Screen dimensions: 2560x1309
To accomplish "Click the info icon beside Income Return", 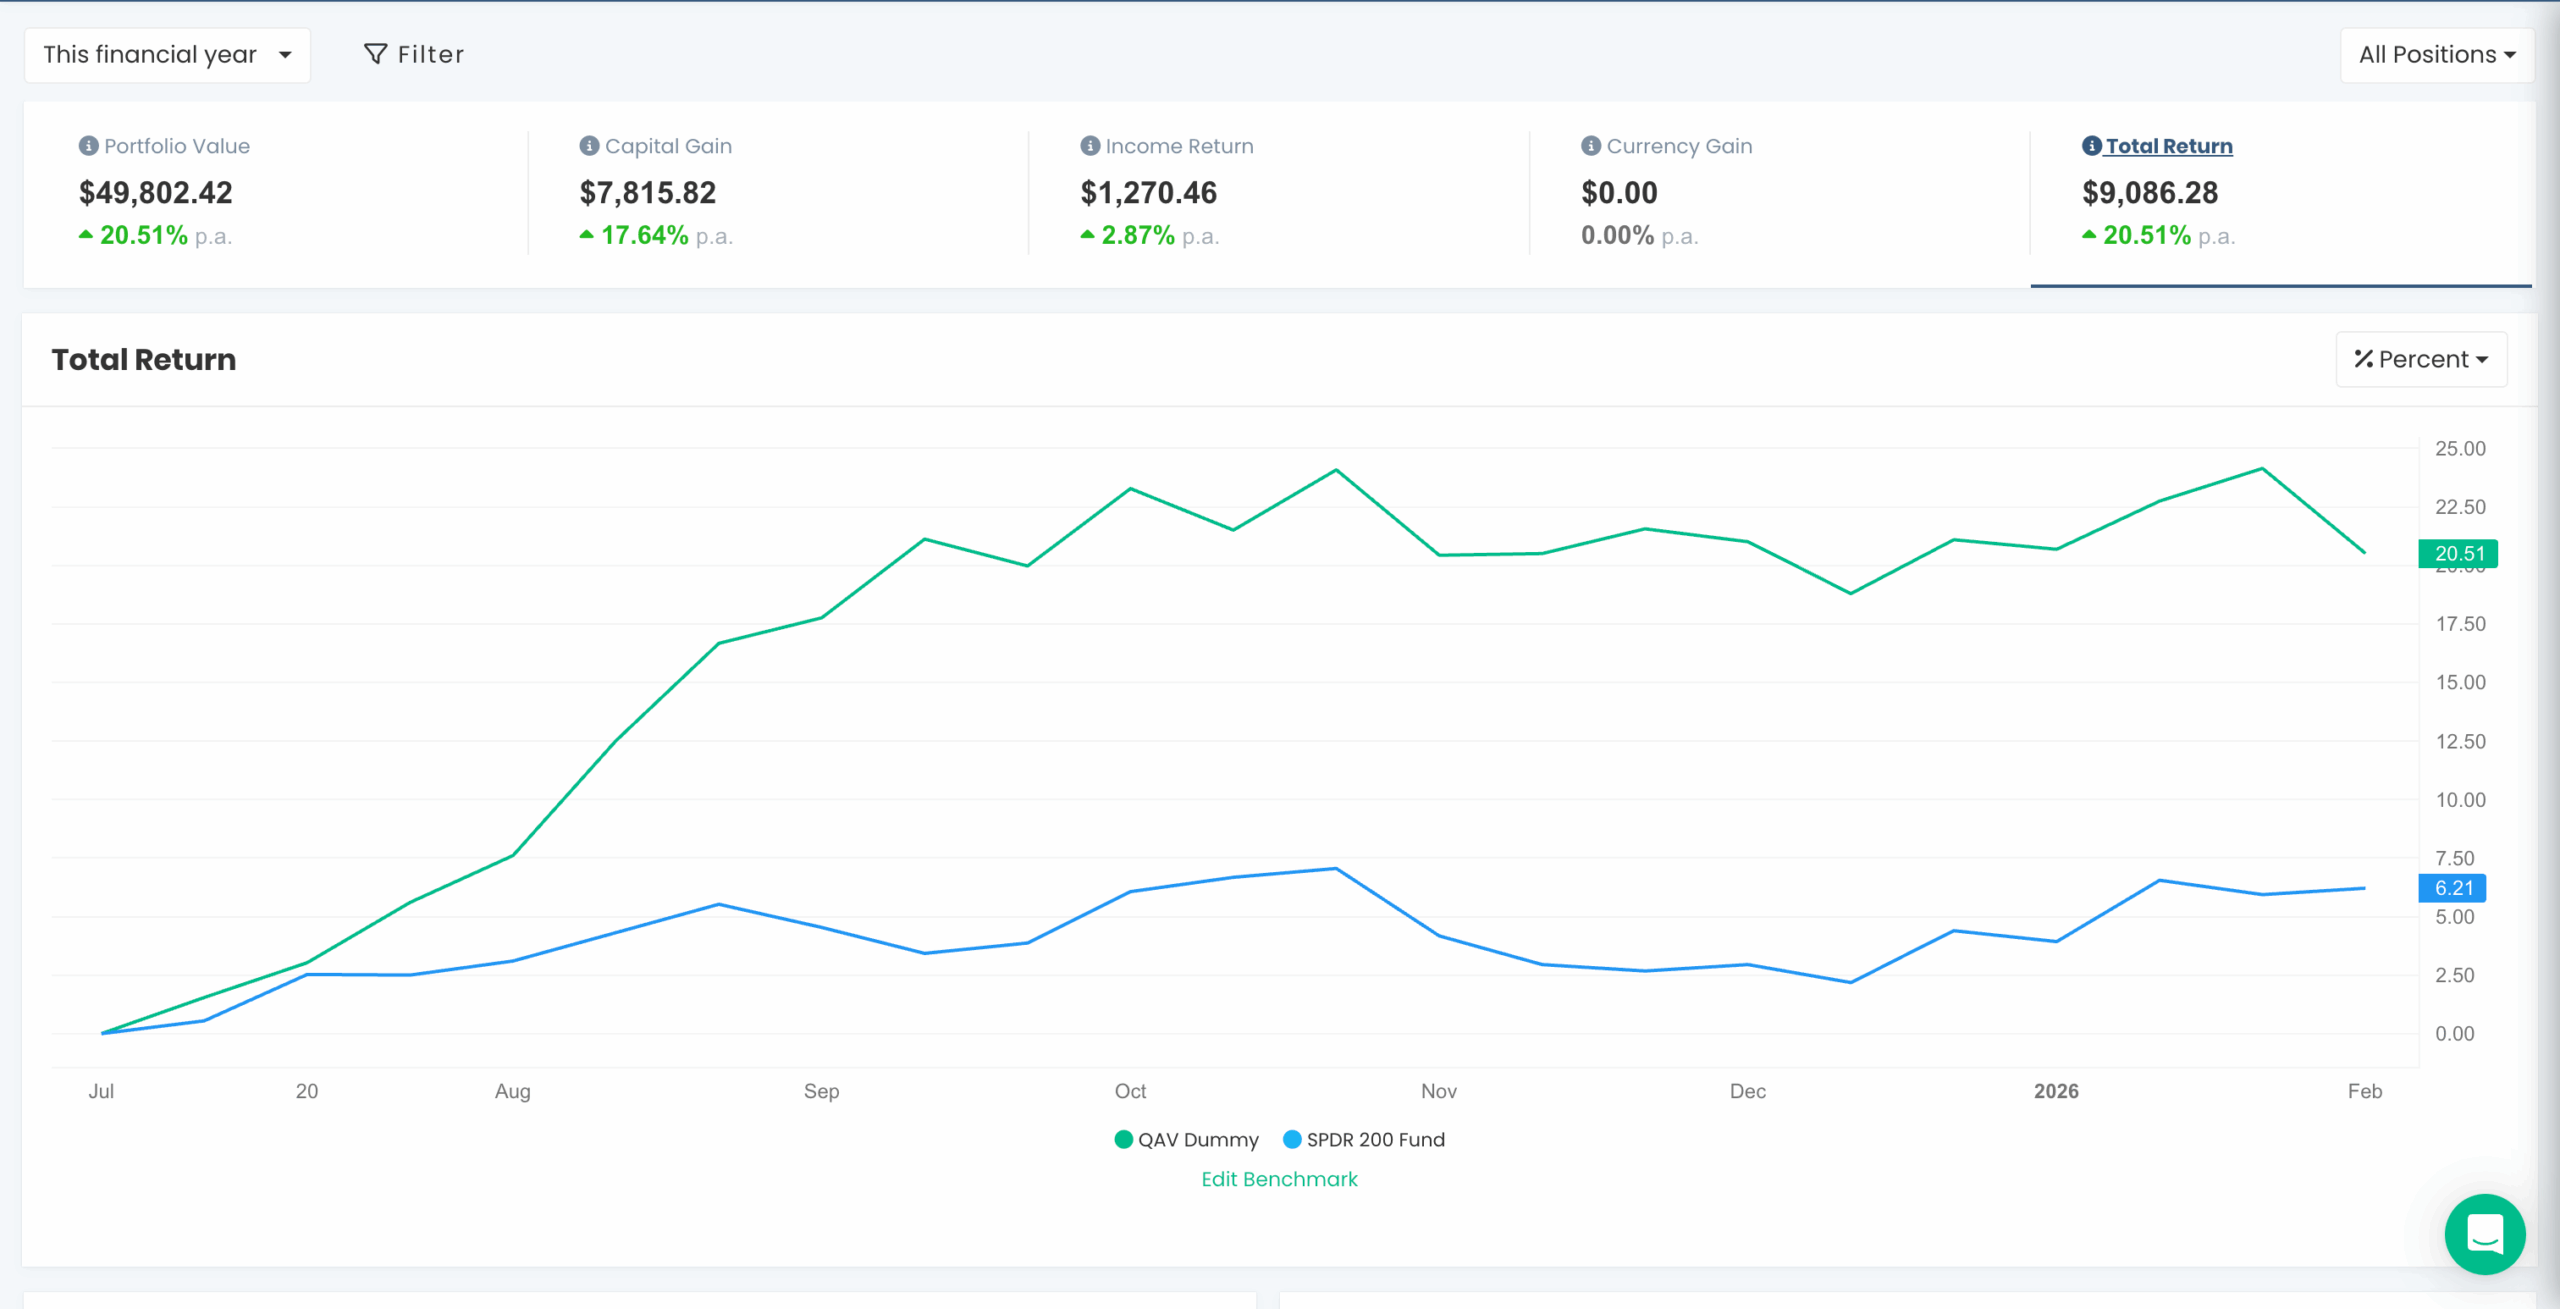I will 1088,145.
